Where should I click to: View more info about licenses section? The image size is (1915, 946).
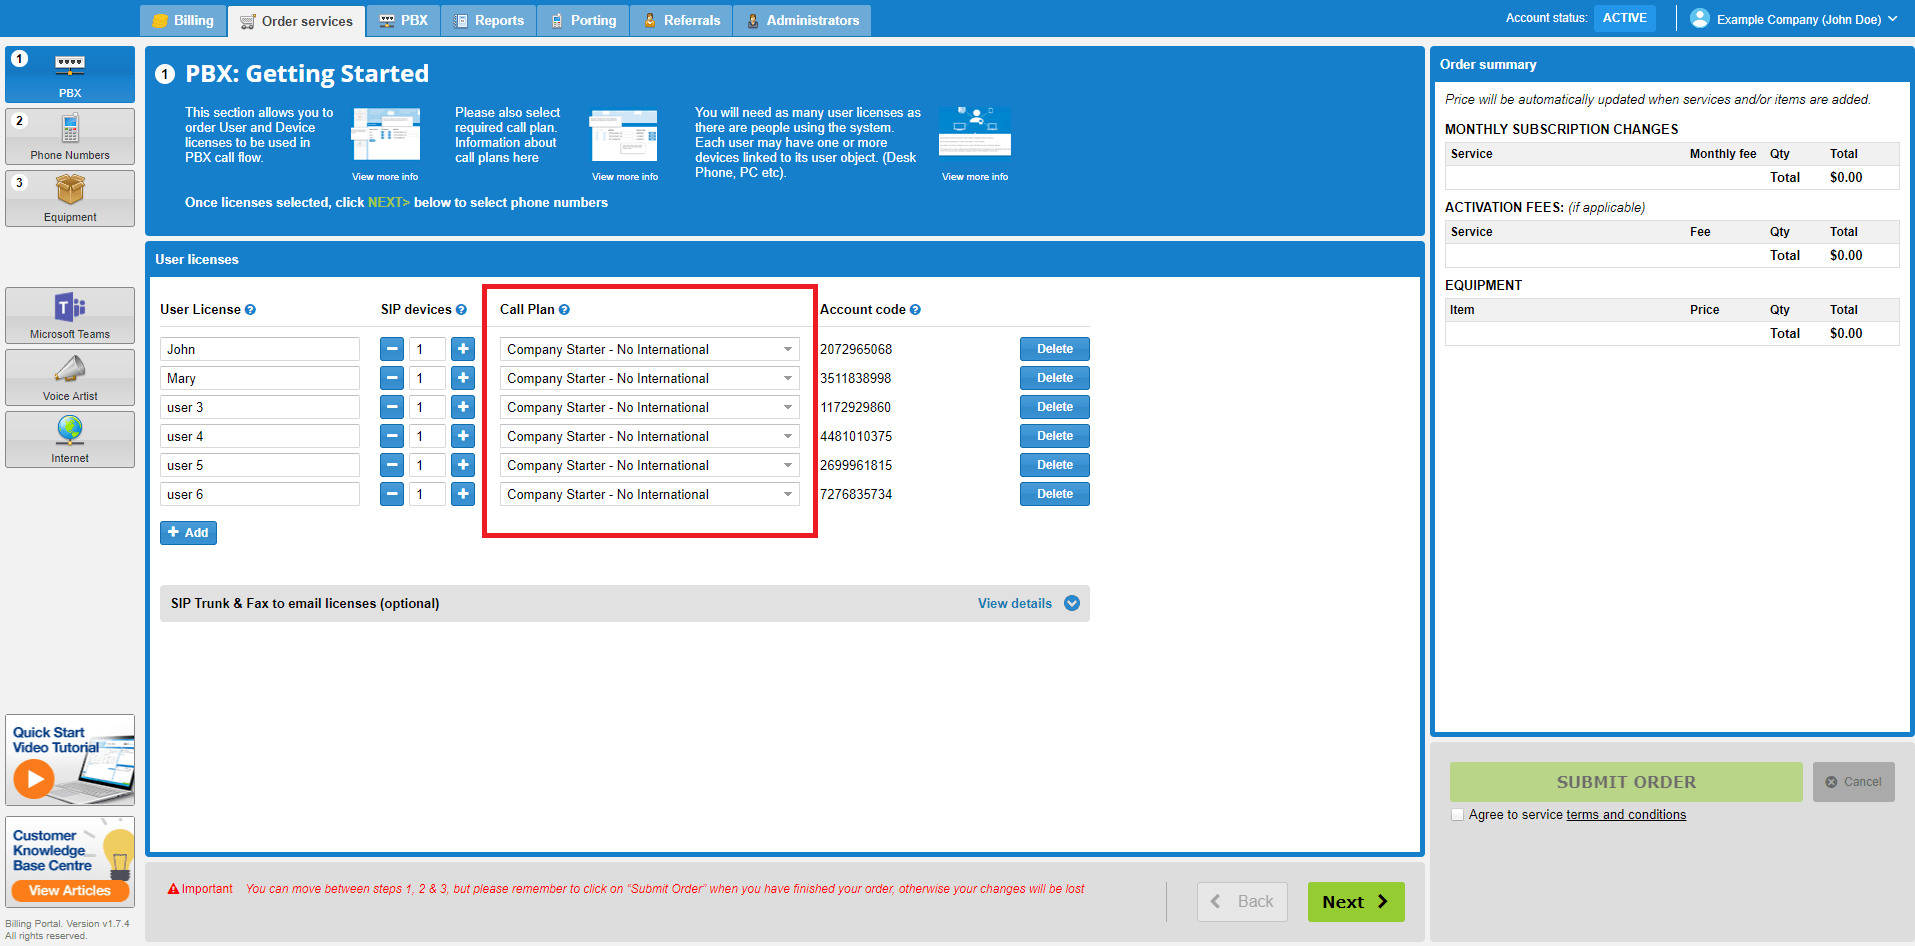click(x=385, y=177)
